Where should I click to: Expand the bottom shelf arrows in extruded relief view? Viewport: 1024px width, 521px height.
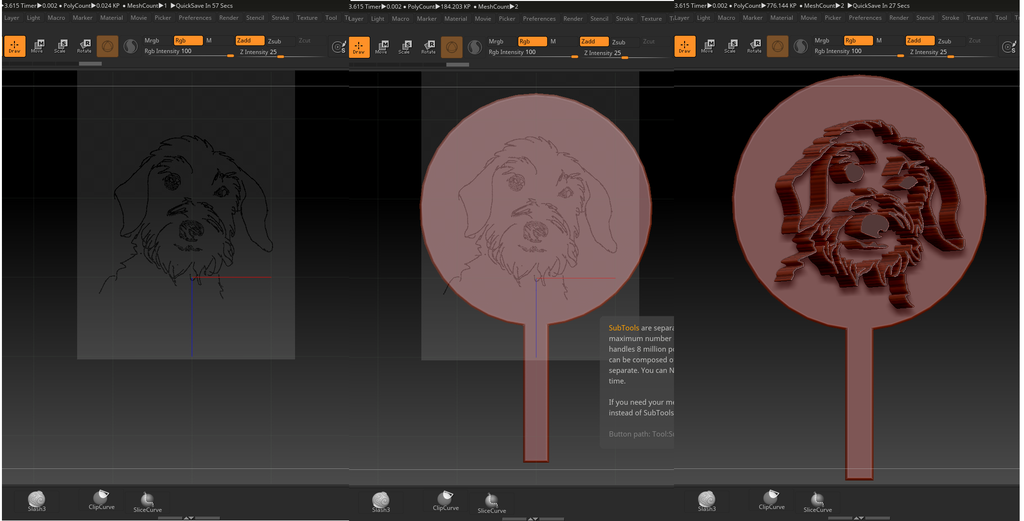[859, 518]
